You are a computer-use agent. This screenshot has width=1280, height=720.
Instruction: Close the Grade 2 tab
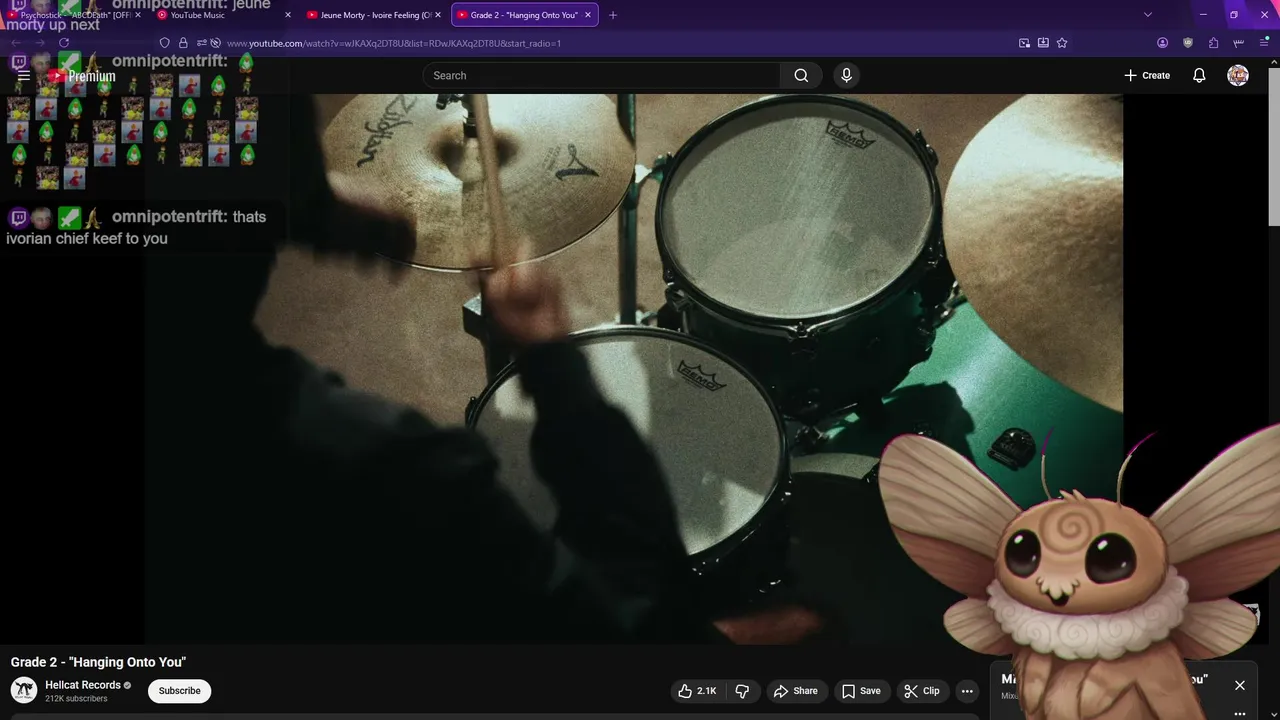click(588, 15)
